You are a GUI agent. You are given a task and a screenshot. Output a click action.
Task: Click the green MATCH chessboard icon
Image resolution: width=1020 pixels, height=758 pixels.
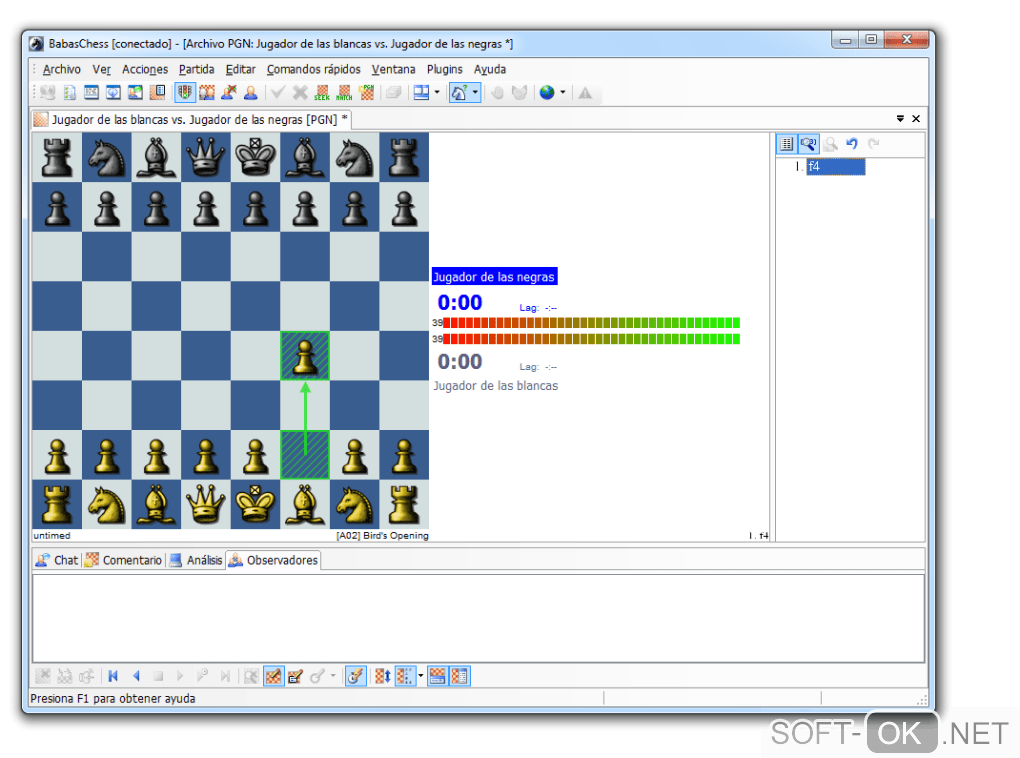pyautogui.click(x=344, y=93)
